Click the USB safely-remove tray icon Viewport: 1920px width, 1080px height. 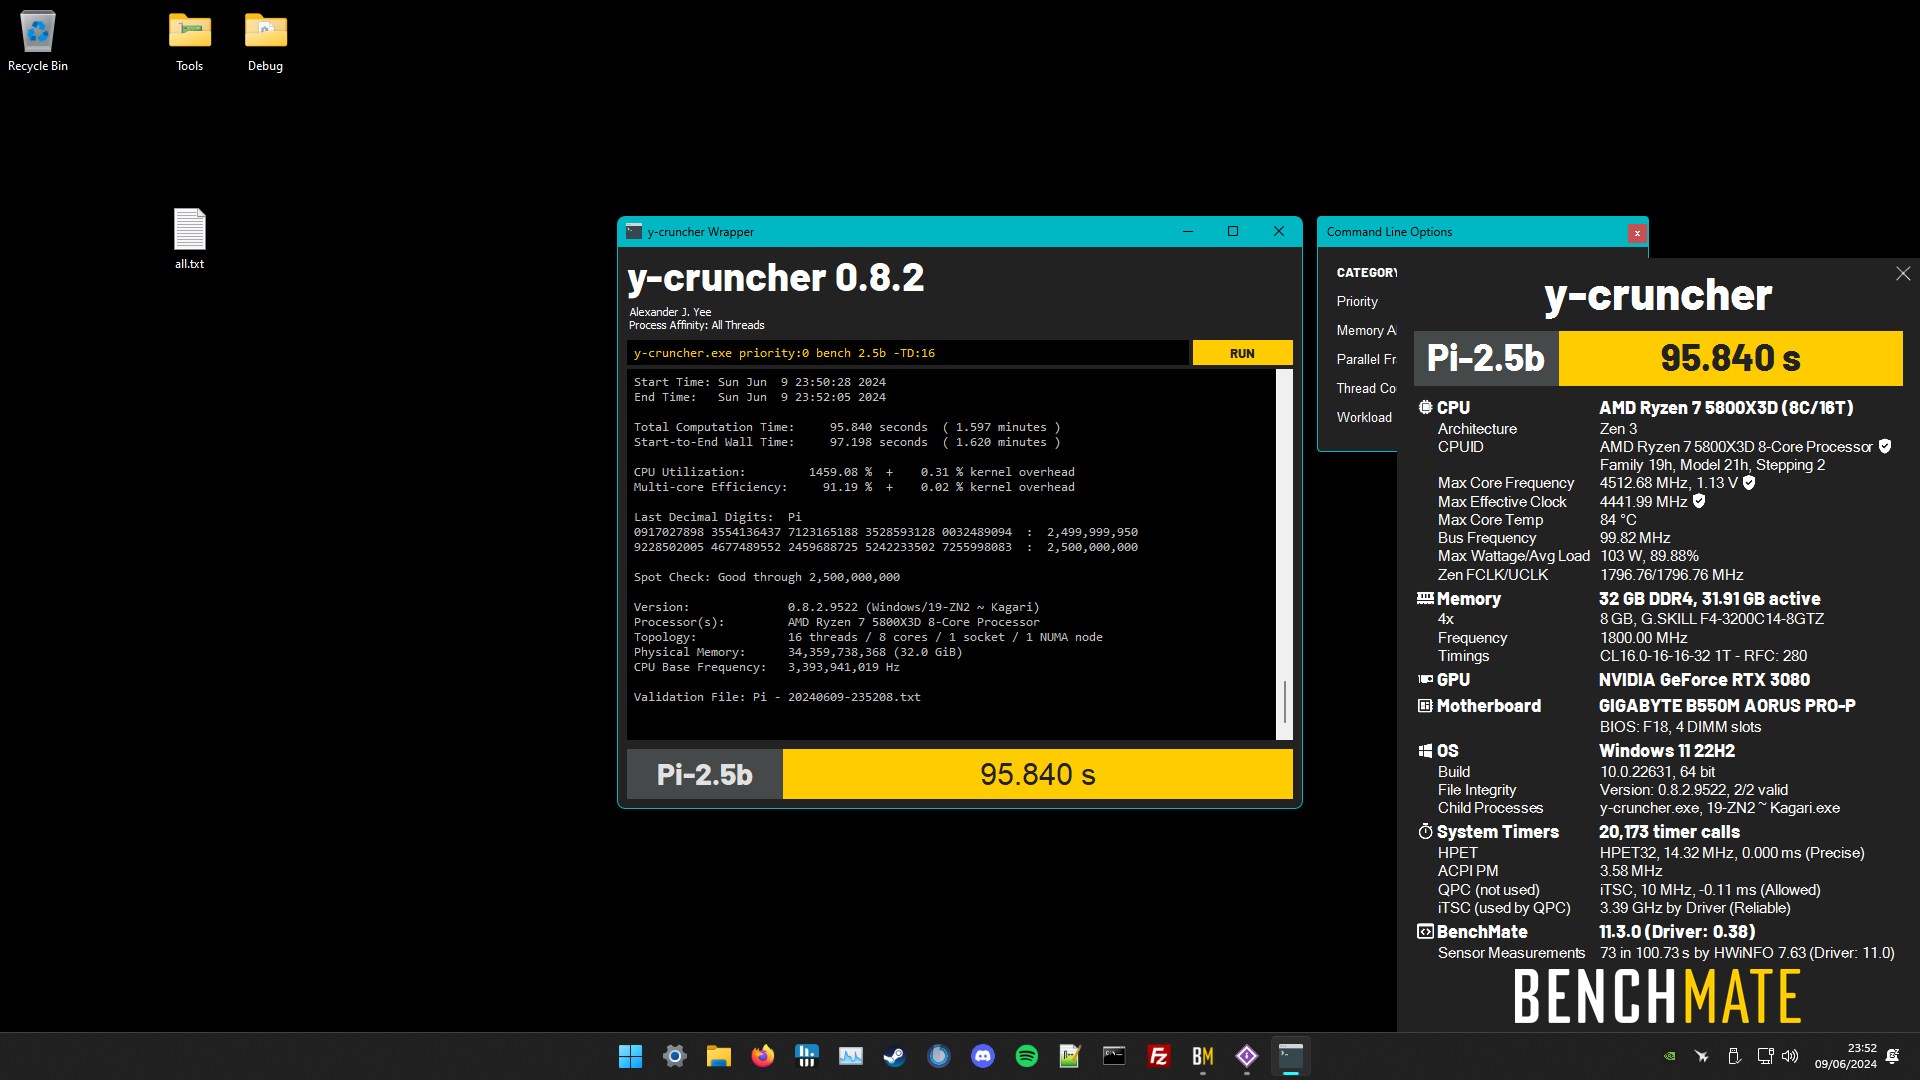[1734, 1056]
